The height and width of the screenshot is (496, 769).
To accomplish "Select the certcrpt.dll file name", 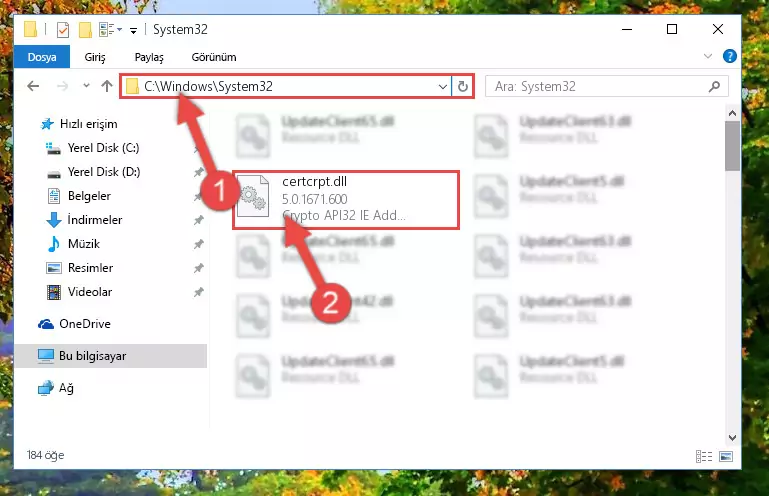I will click(314, 182).
